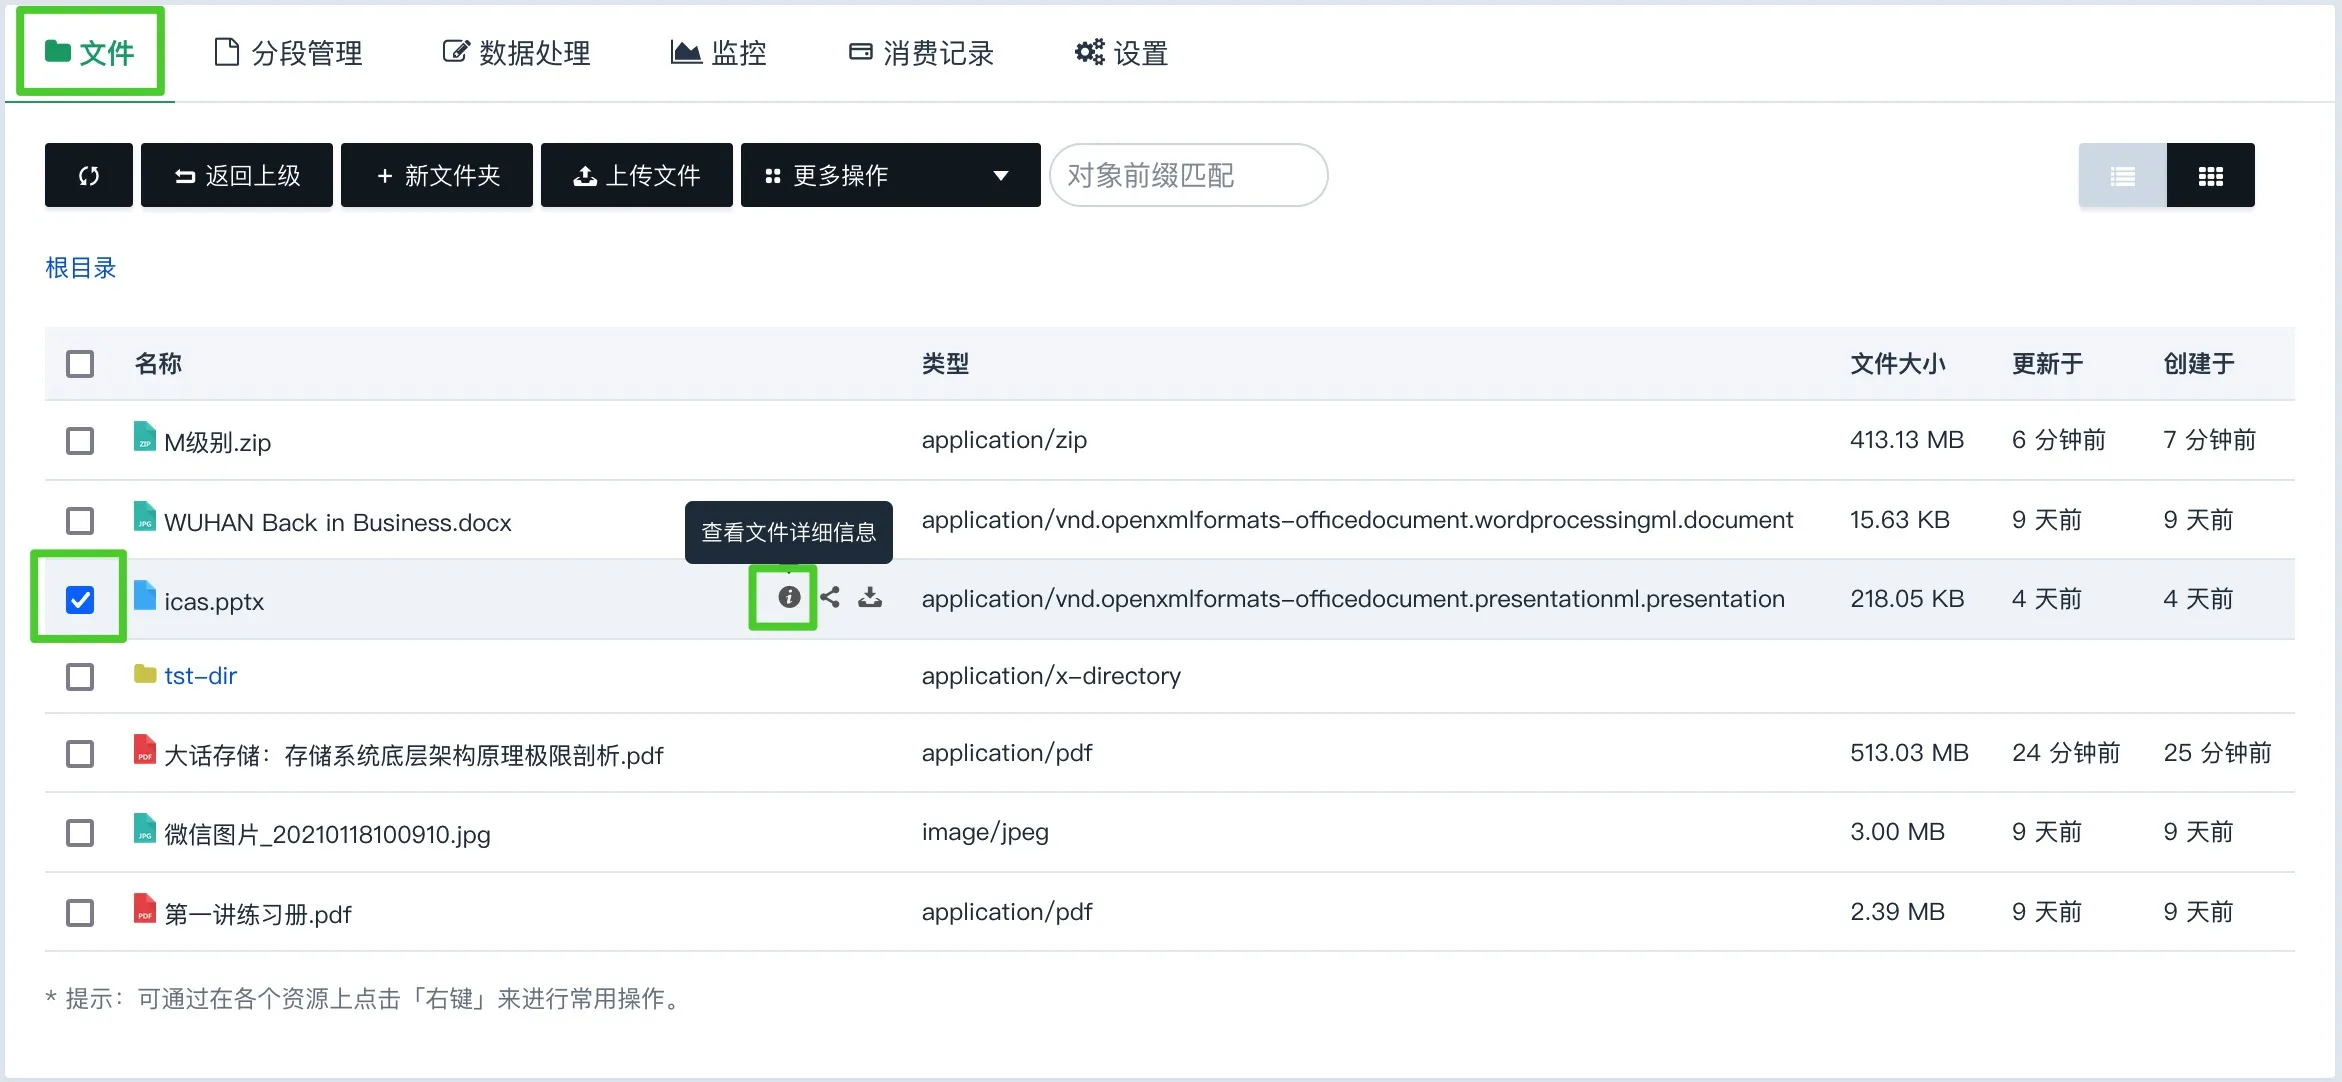2342x1082 pixels.
Task: Click inside the 对象前缀匹配 search field
Action: 1188,175
